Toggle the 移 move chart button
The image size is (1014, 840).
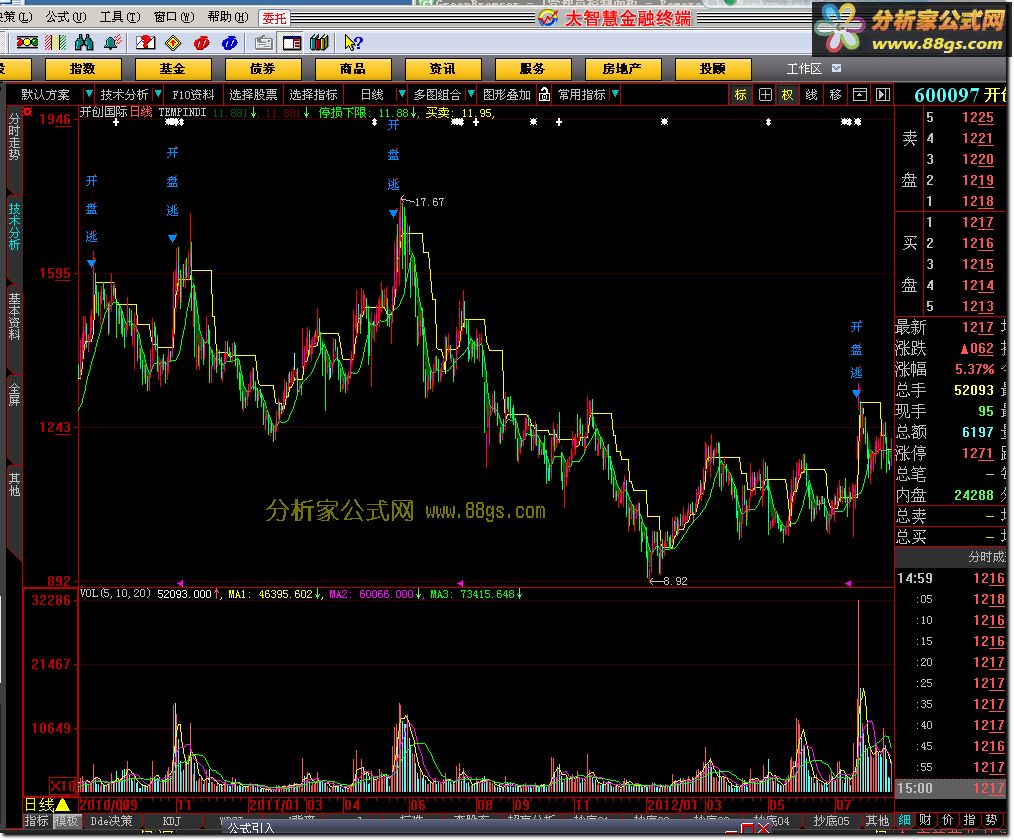836,95
